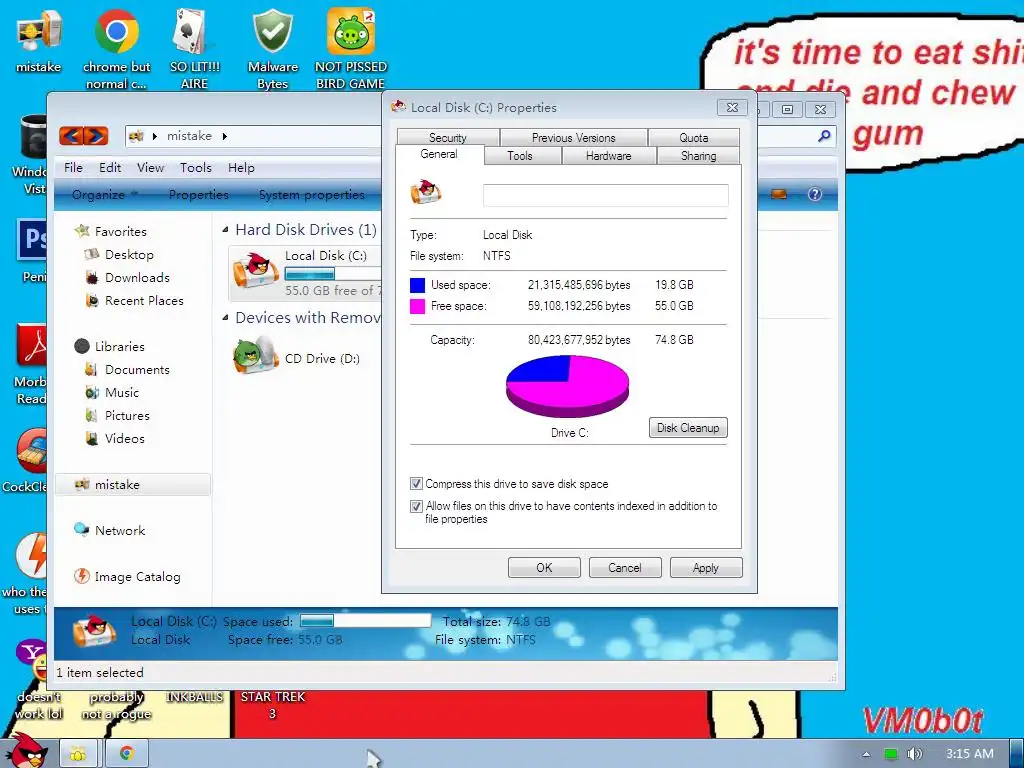Image resolution: width=1024 pixels, height=768 pixels.
Task: Click the drive label text field
Action: [605, 195]
